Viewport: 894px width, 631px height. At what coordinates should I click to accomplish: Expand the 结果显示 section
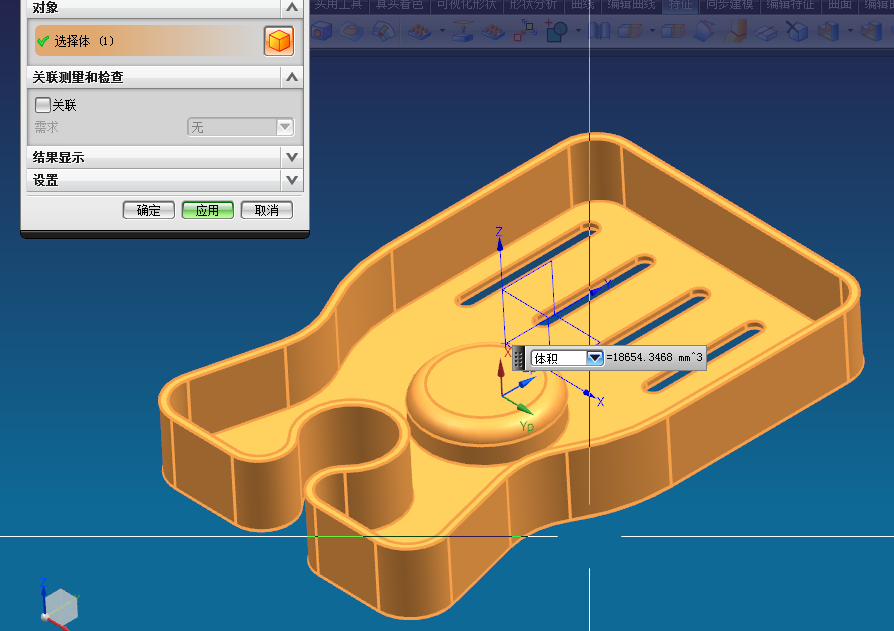(291, 157)
